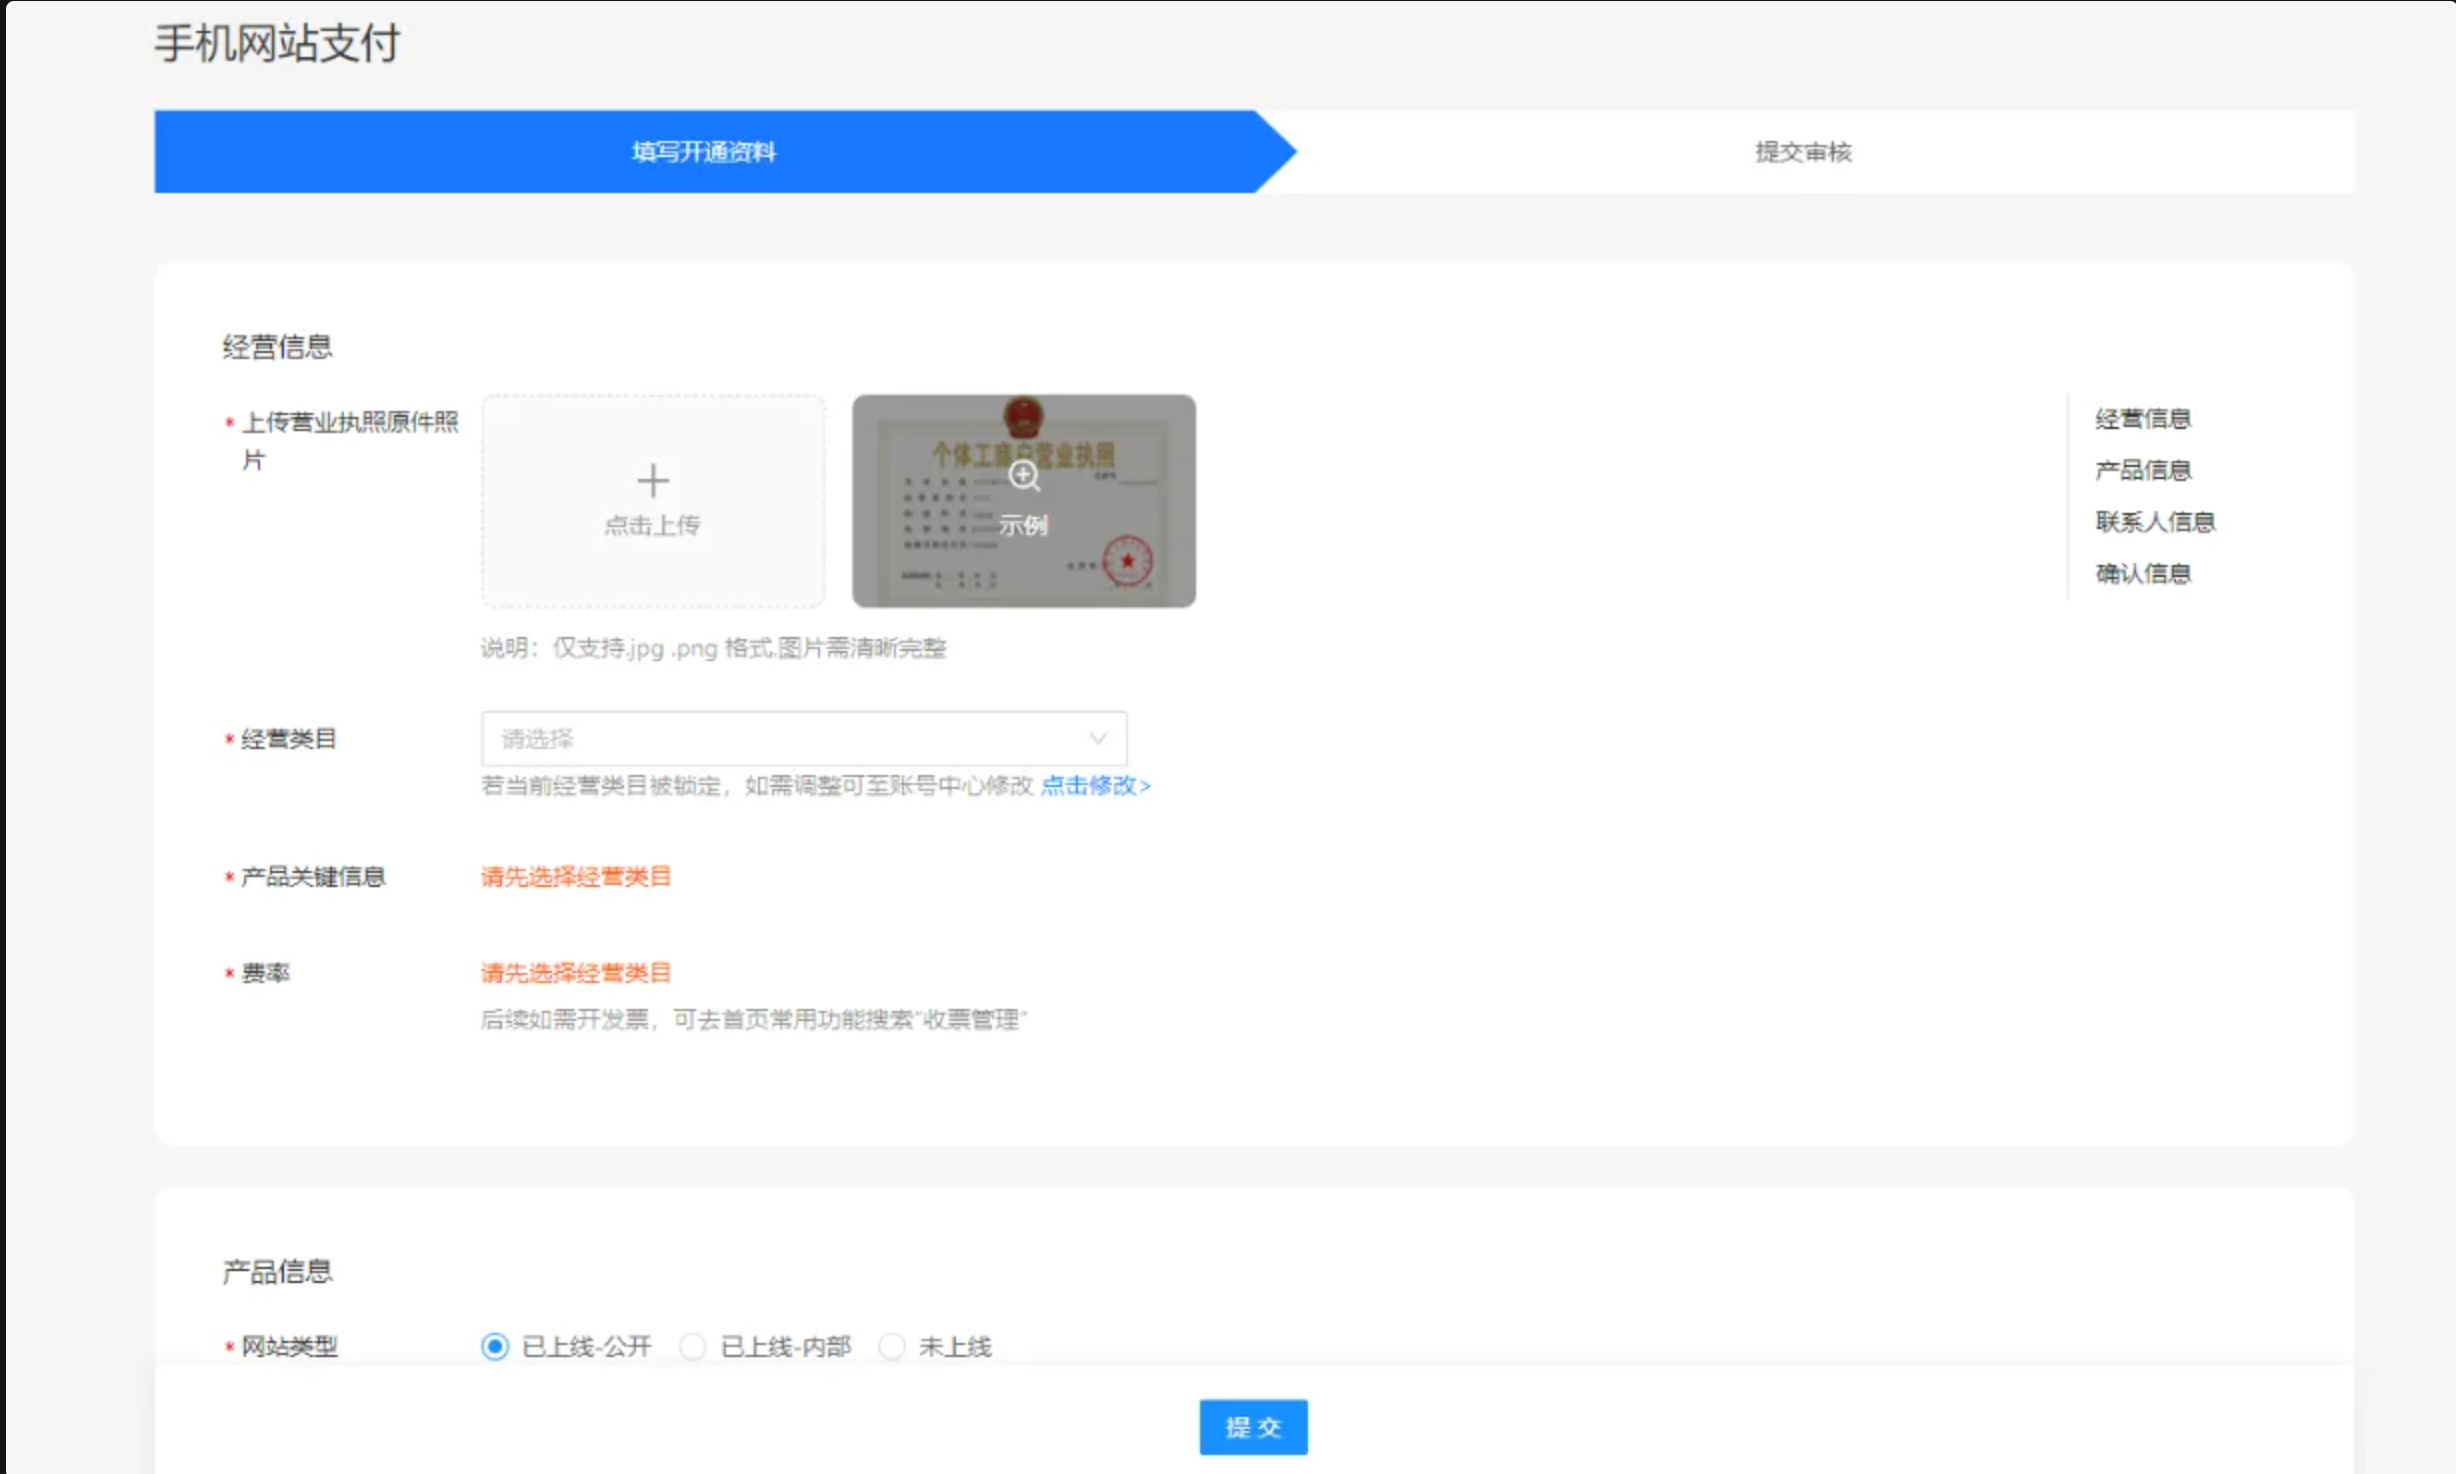Viewport: 2456px width, 1474px height.
Task: Click the invoice hint text mentioning 收票管理
Action: click(754, 1019)
